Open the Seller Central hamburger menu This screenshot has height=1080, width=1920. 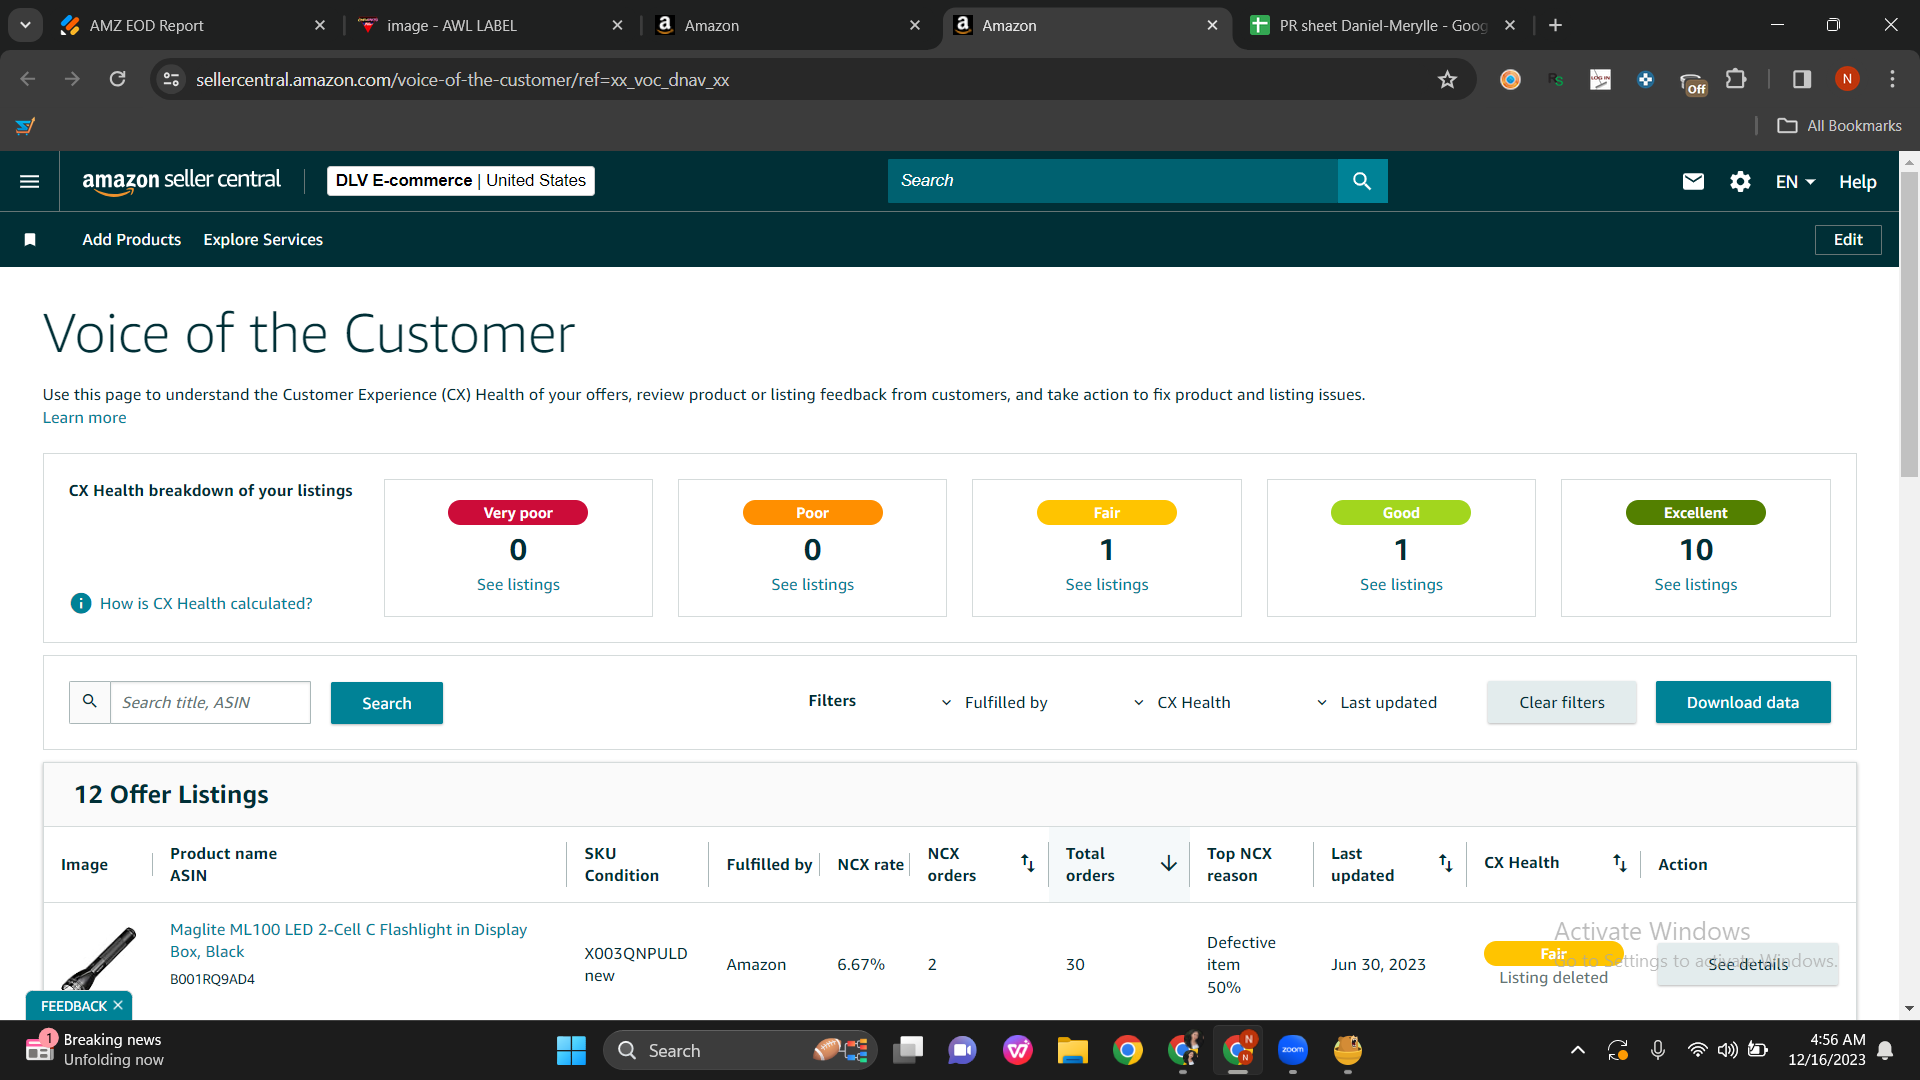pyautogui.click(x=30, y=181)
